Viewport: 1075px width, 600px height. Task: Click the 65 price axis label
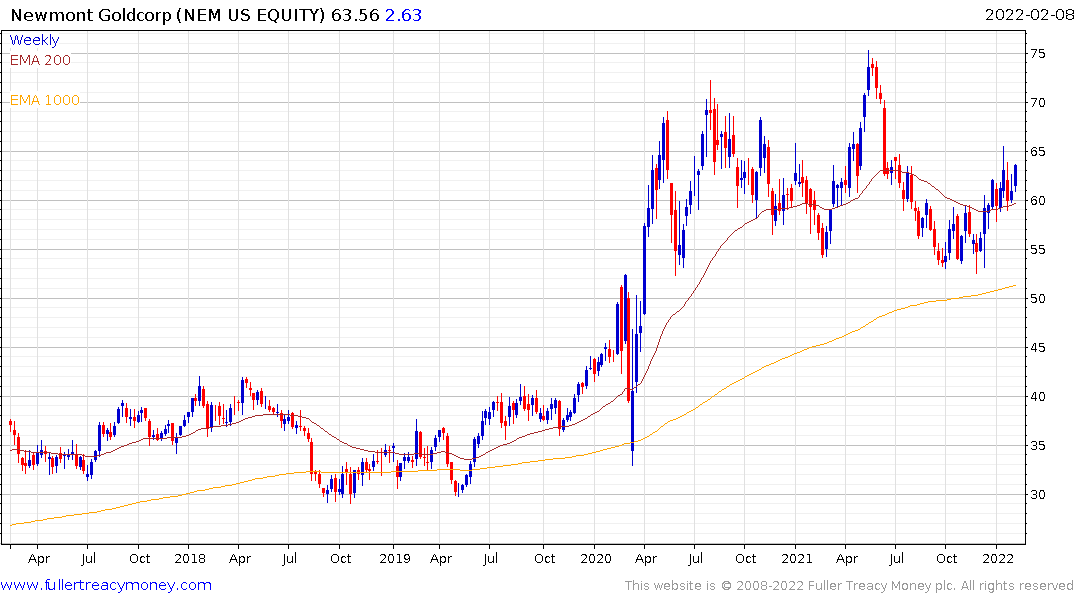tap(1037, 152)
